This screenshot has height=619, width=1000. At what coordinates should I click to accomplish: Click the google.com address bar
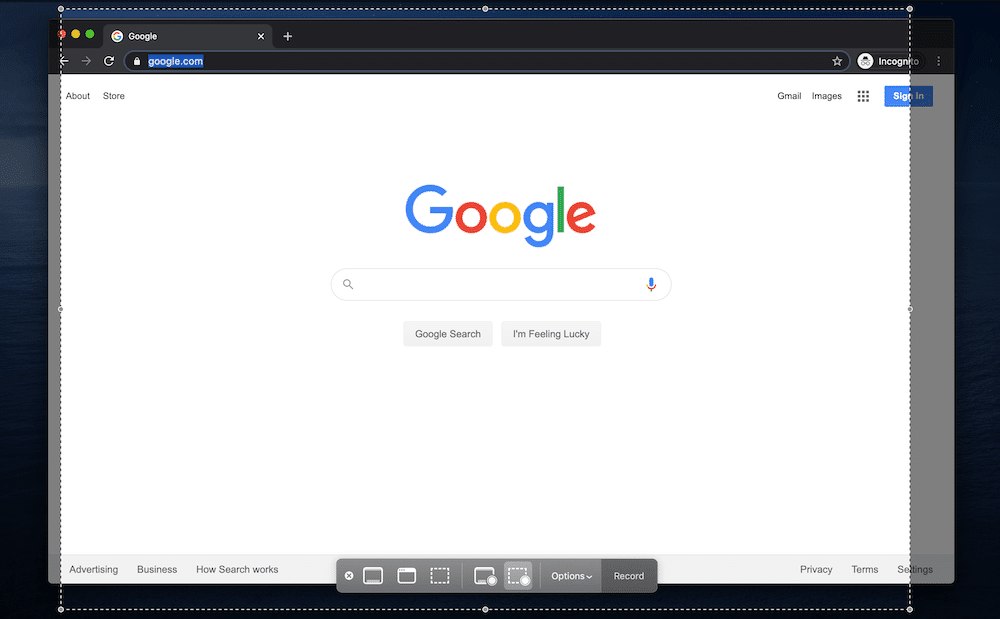click(x=487, y=61)
